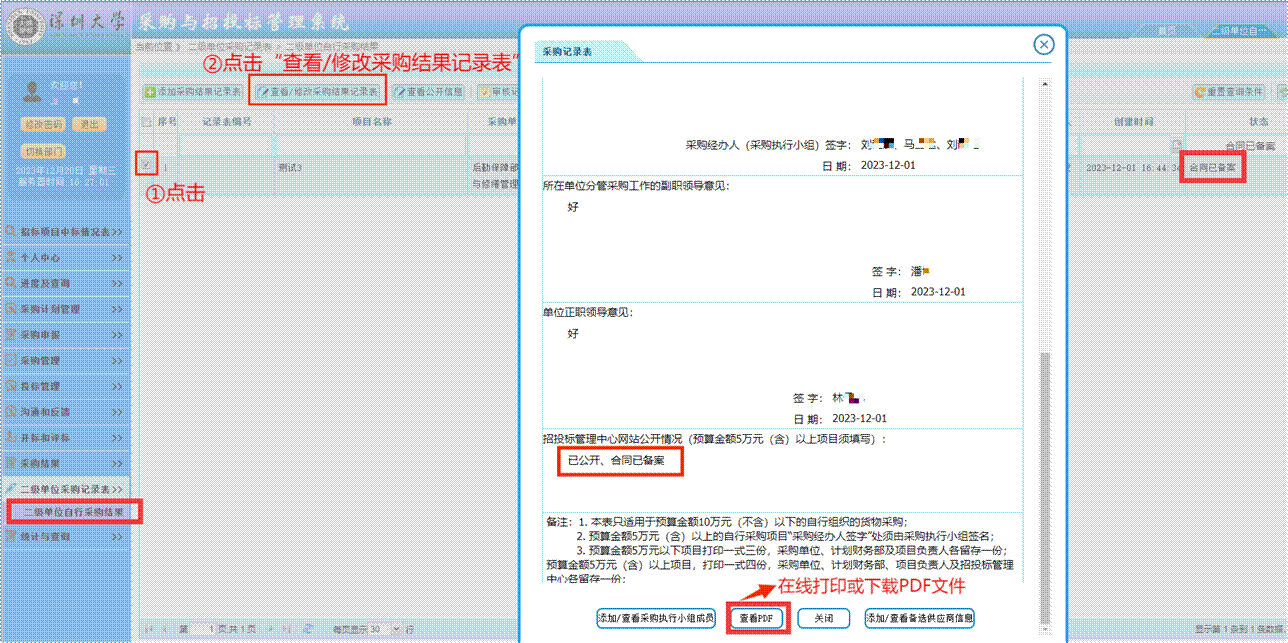Open 查看公开信息 from the toolbar
The width and height of the screenshot is (1288, 643).
click(428, 92)
